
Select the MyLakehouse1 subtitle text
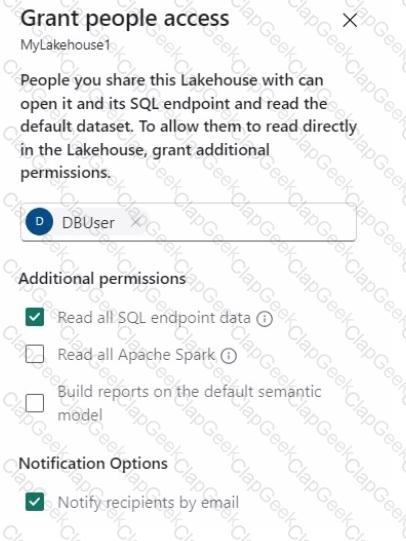(65, 45)
